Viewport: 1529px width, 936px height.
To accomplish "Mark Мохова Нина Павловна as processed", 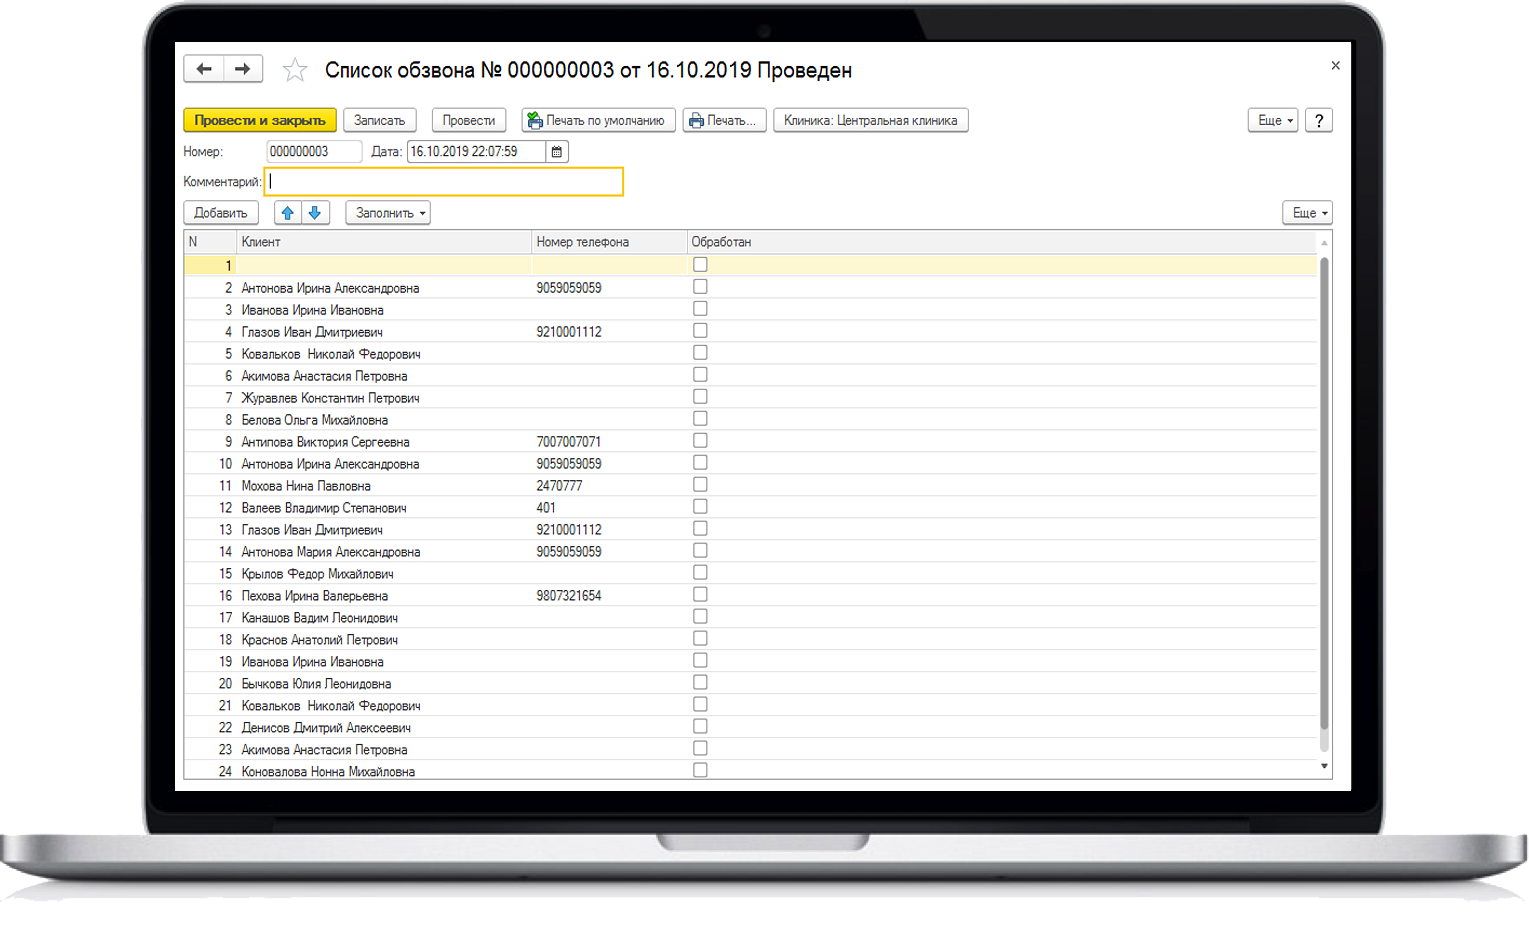I will (700, 485).
